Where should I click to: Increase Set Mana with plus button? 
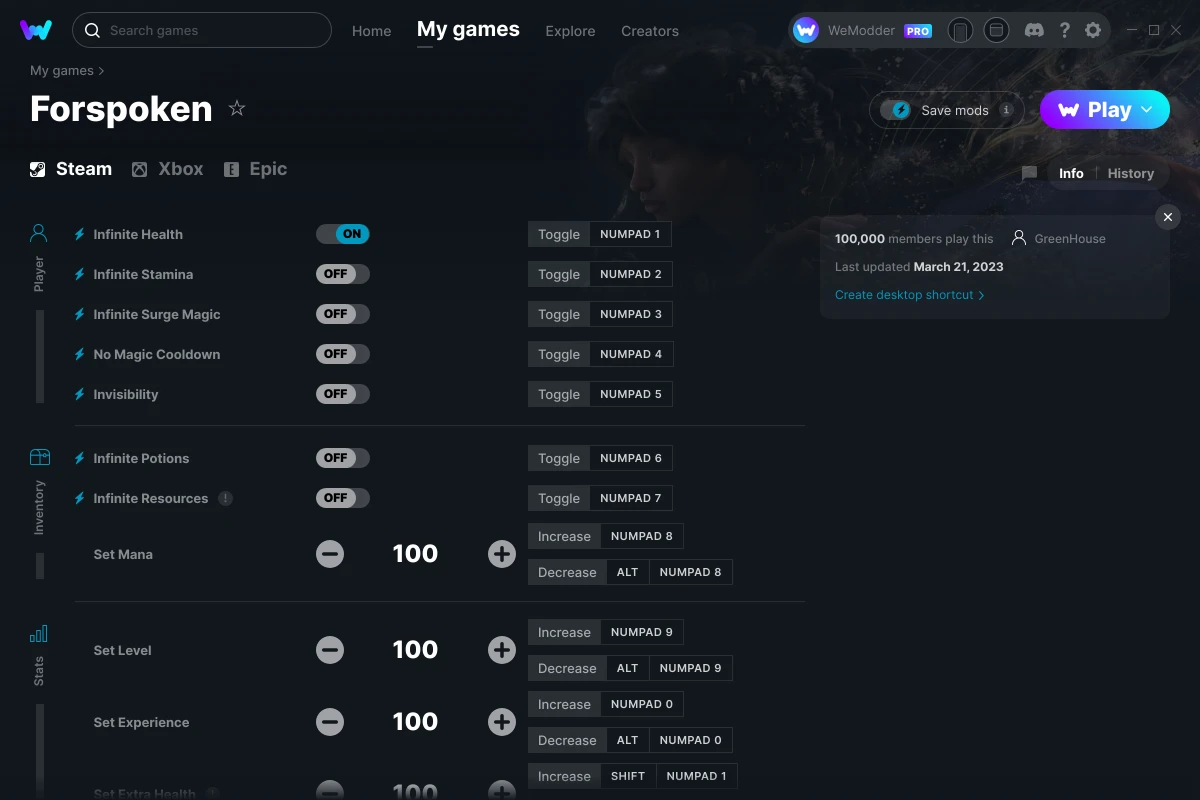(502, 554)
